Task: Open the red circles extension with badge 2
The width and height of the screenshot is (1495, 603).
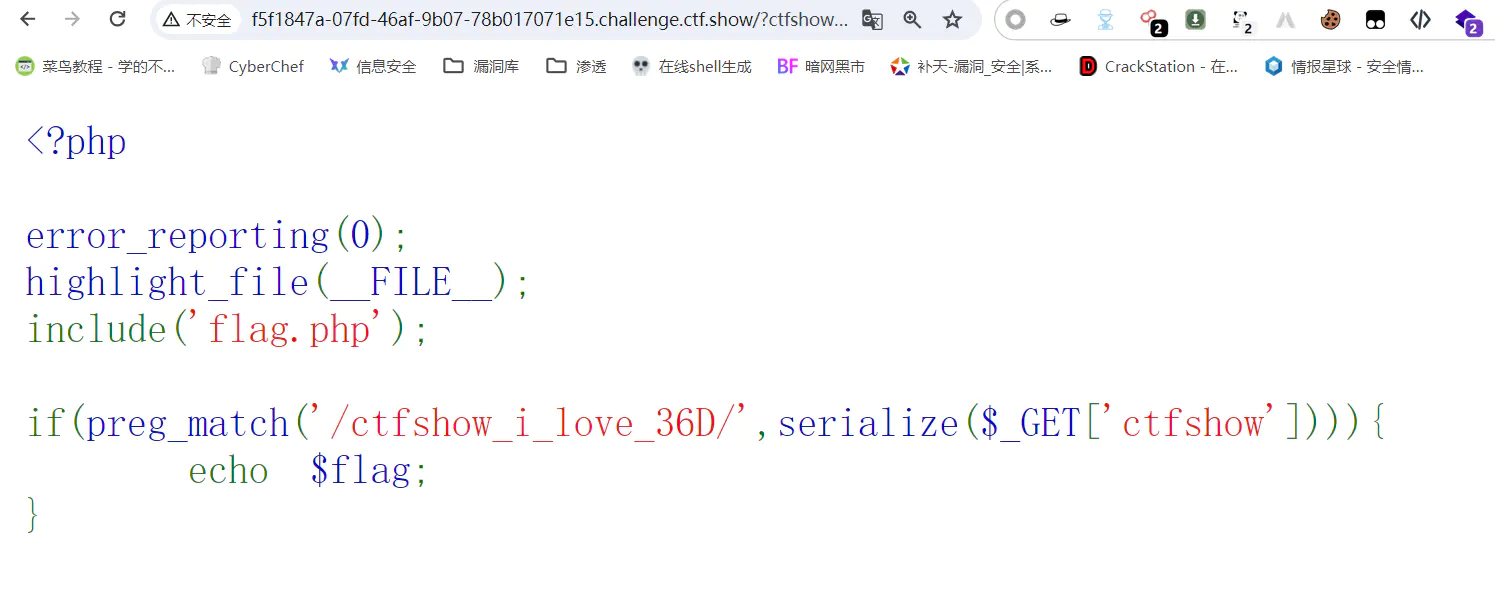Action: (1152, 21)
